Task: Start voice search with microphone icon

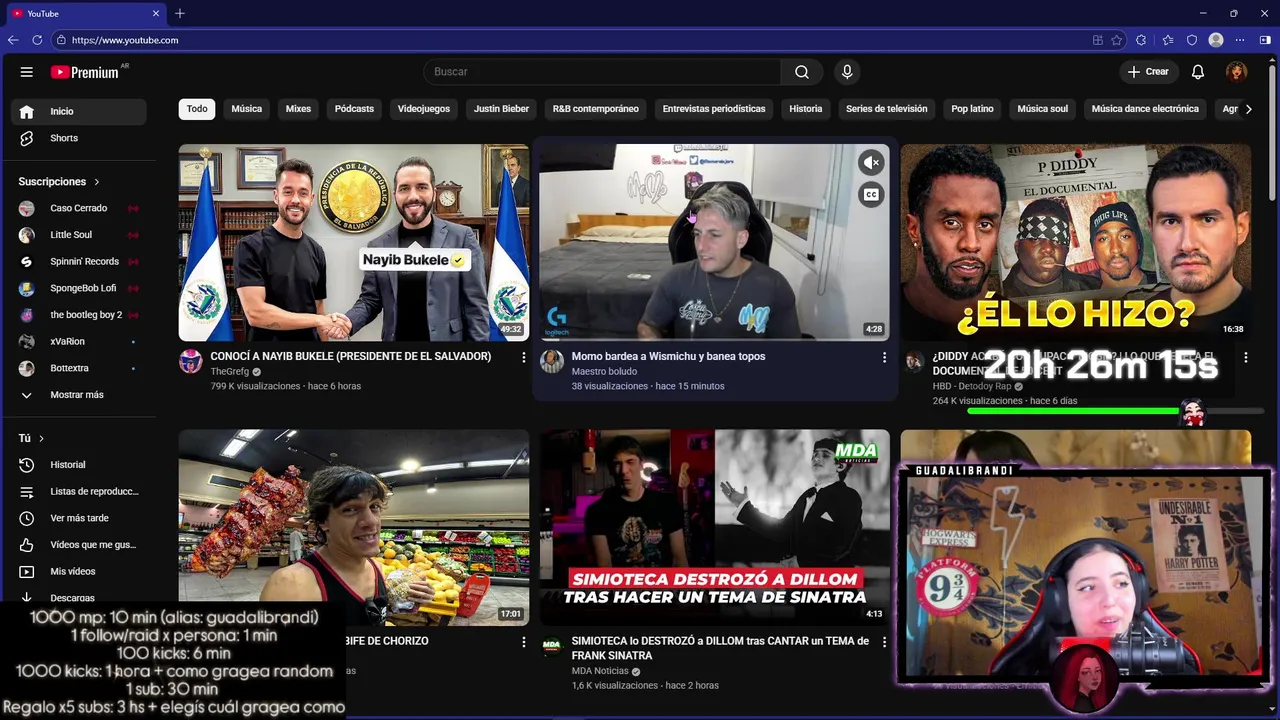Action: pos(847,72)
